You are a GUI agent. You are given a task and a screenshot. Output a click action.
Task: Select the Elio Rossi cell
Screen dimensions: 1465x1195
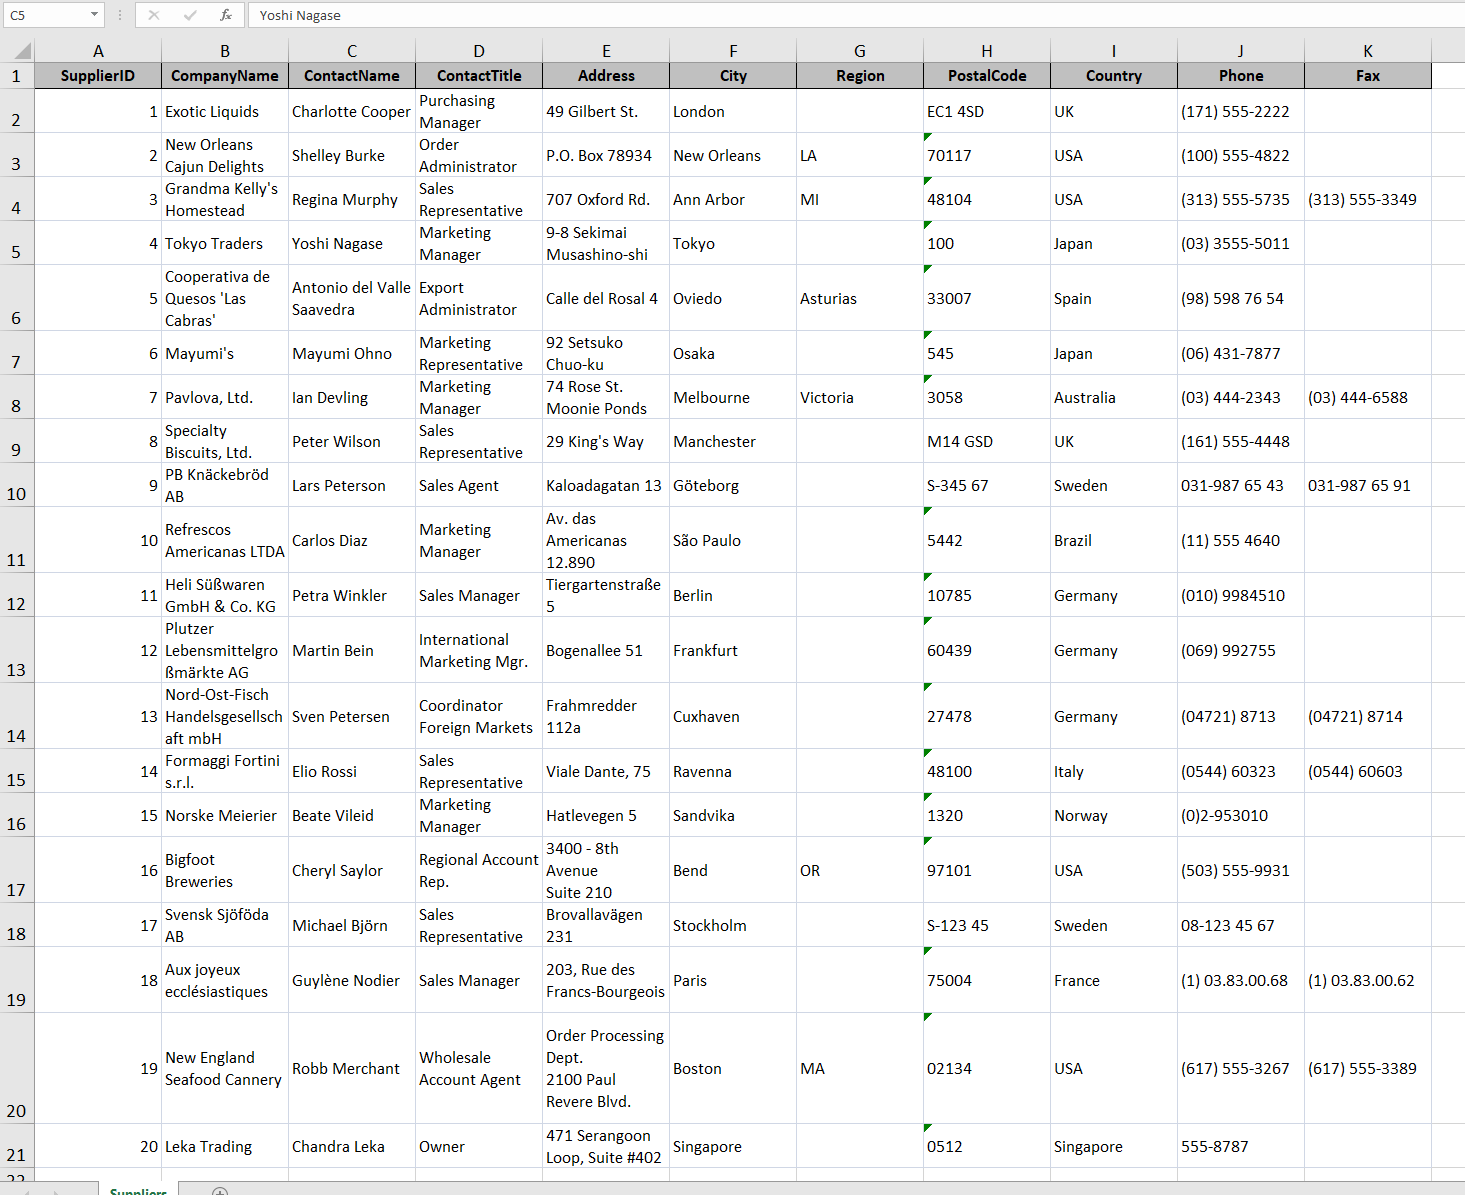[x=352, y=771]
